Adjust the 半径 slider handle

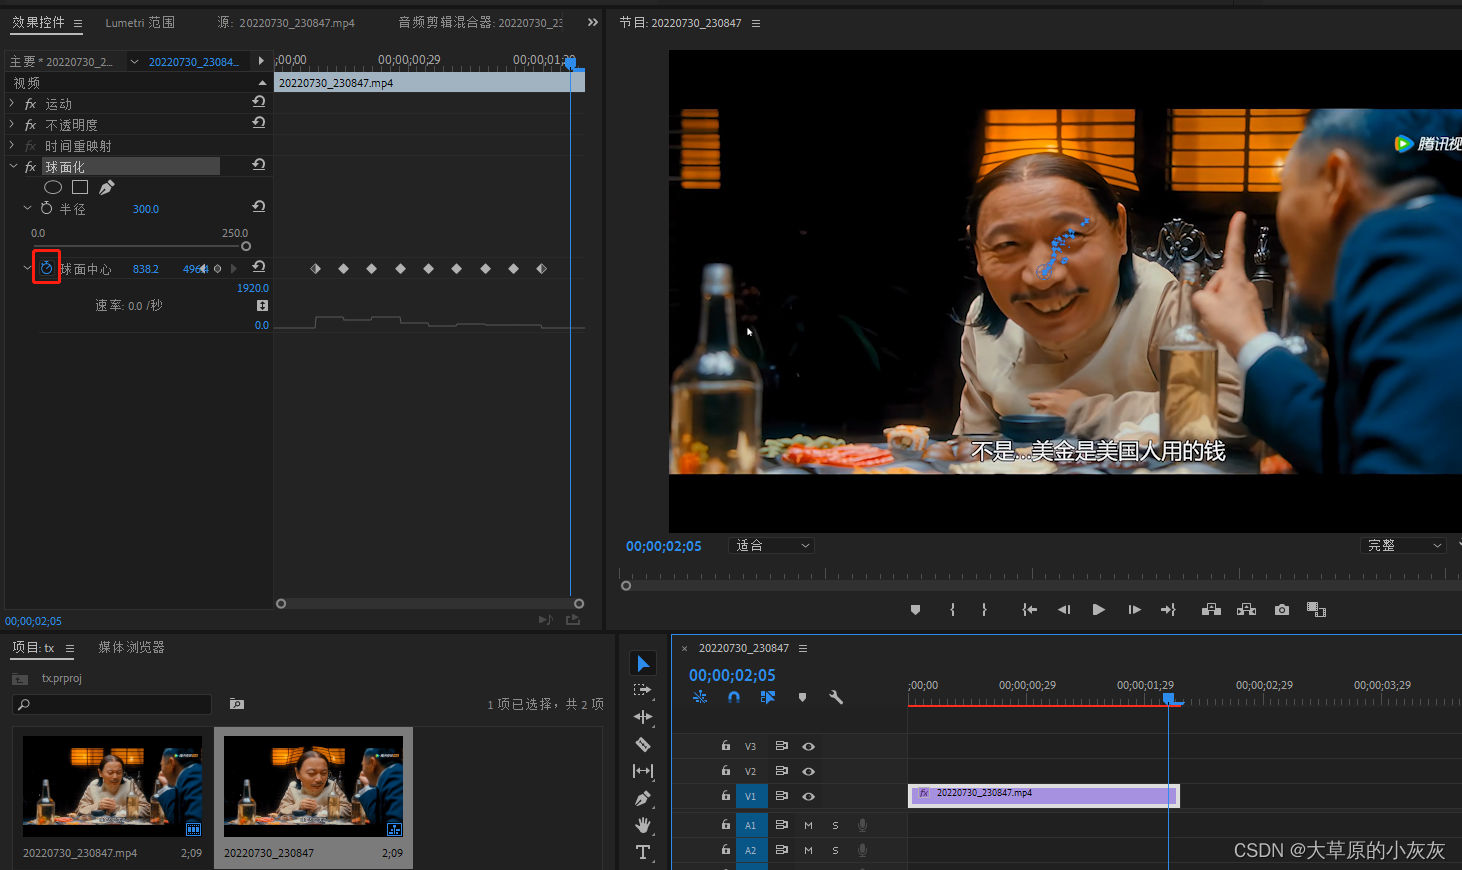tap(246, 246)
